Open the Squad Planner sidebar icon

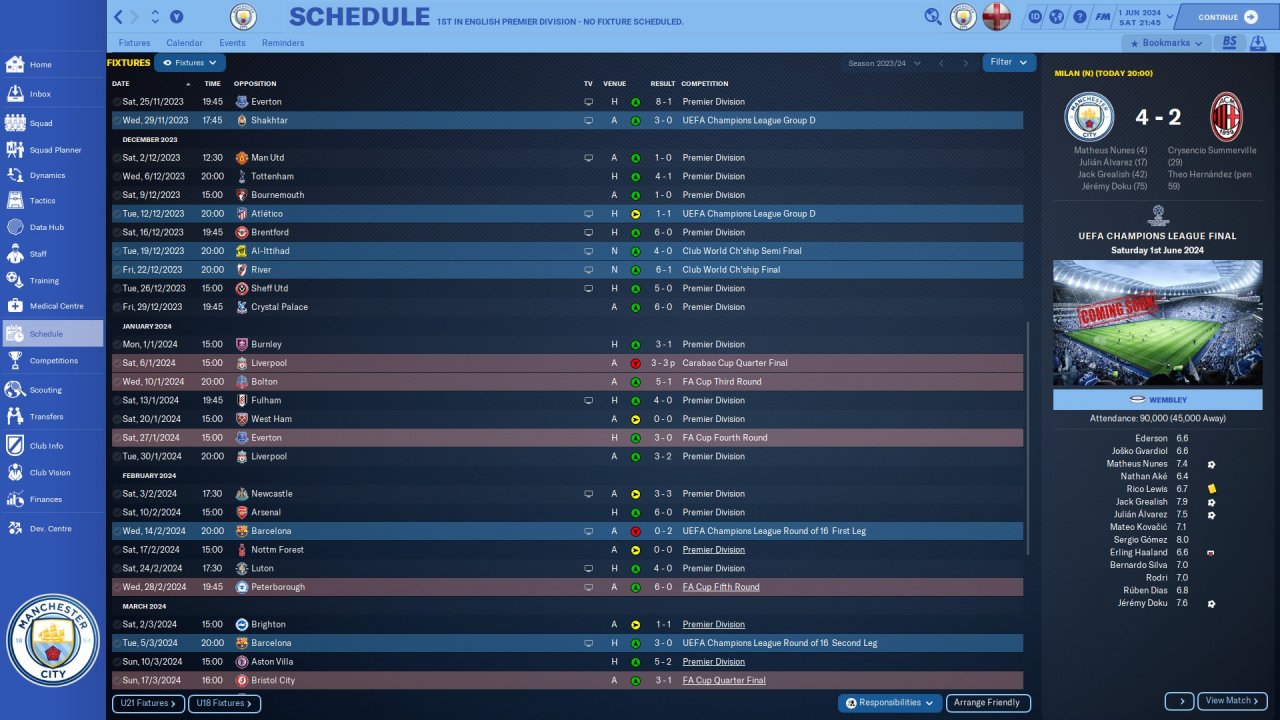pyautogui.click(x=15, y=150)
